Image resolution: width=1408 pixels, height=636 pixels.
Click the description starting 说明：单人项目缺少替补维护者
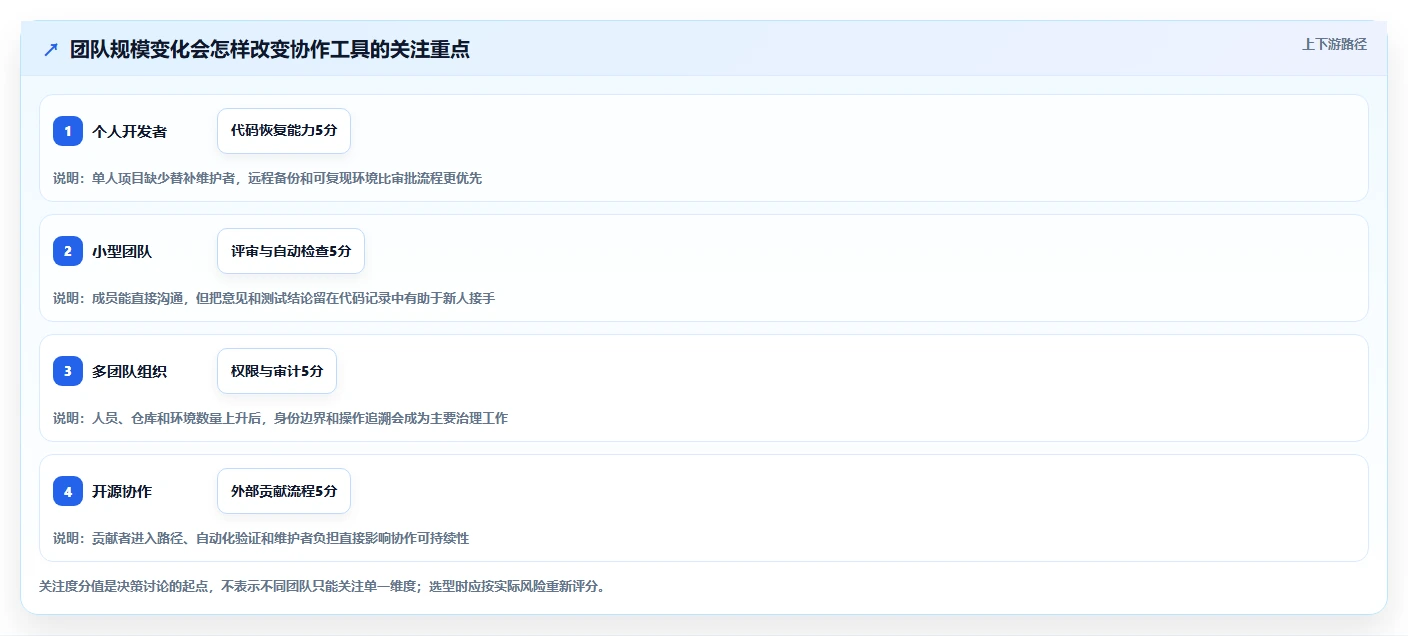point(267,178)
